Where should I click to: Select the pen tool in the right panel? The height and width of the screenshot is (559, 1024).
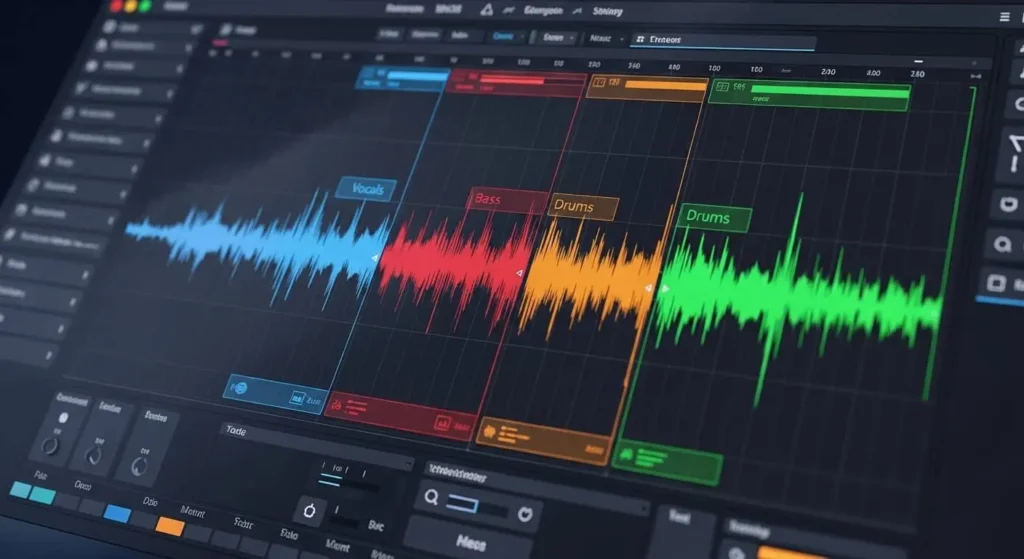(1014, 152)
